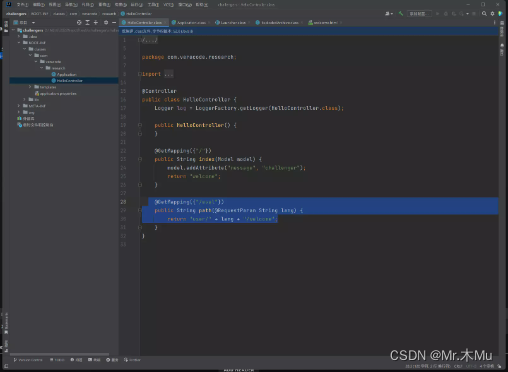The height and width of the screenshot is (372, 508).
Task: Hide the Project panel with minus icon
Action: 114,22
